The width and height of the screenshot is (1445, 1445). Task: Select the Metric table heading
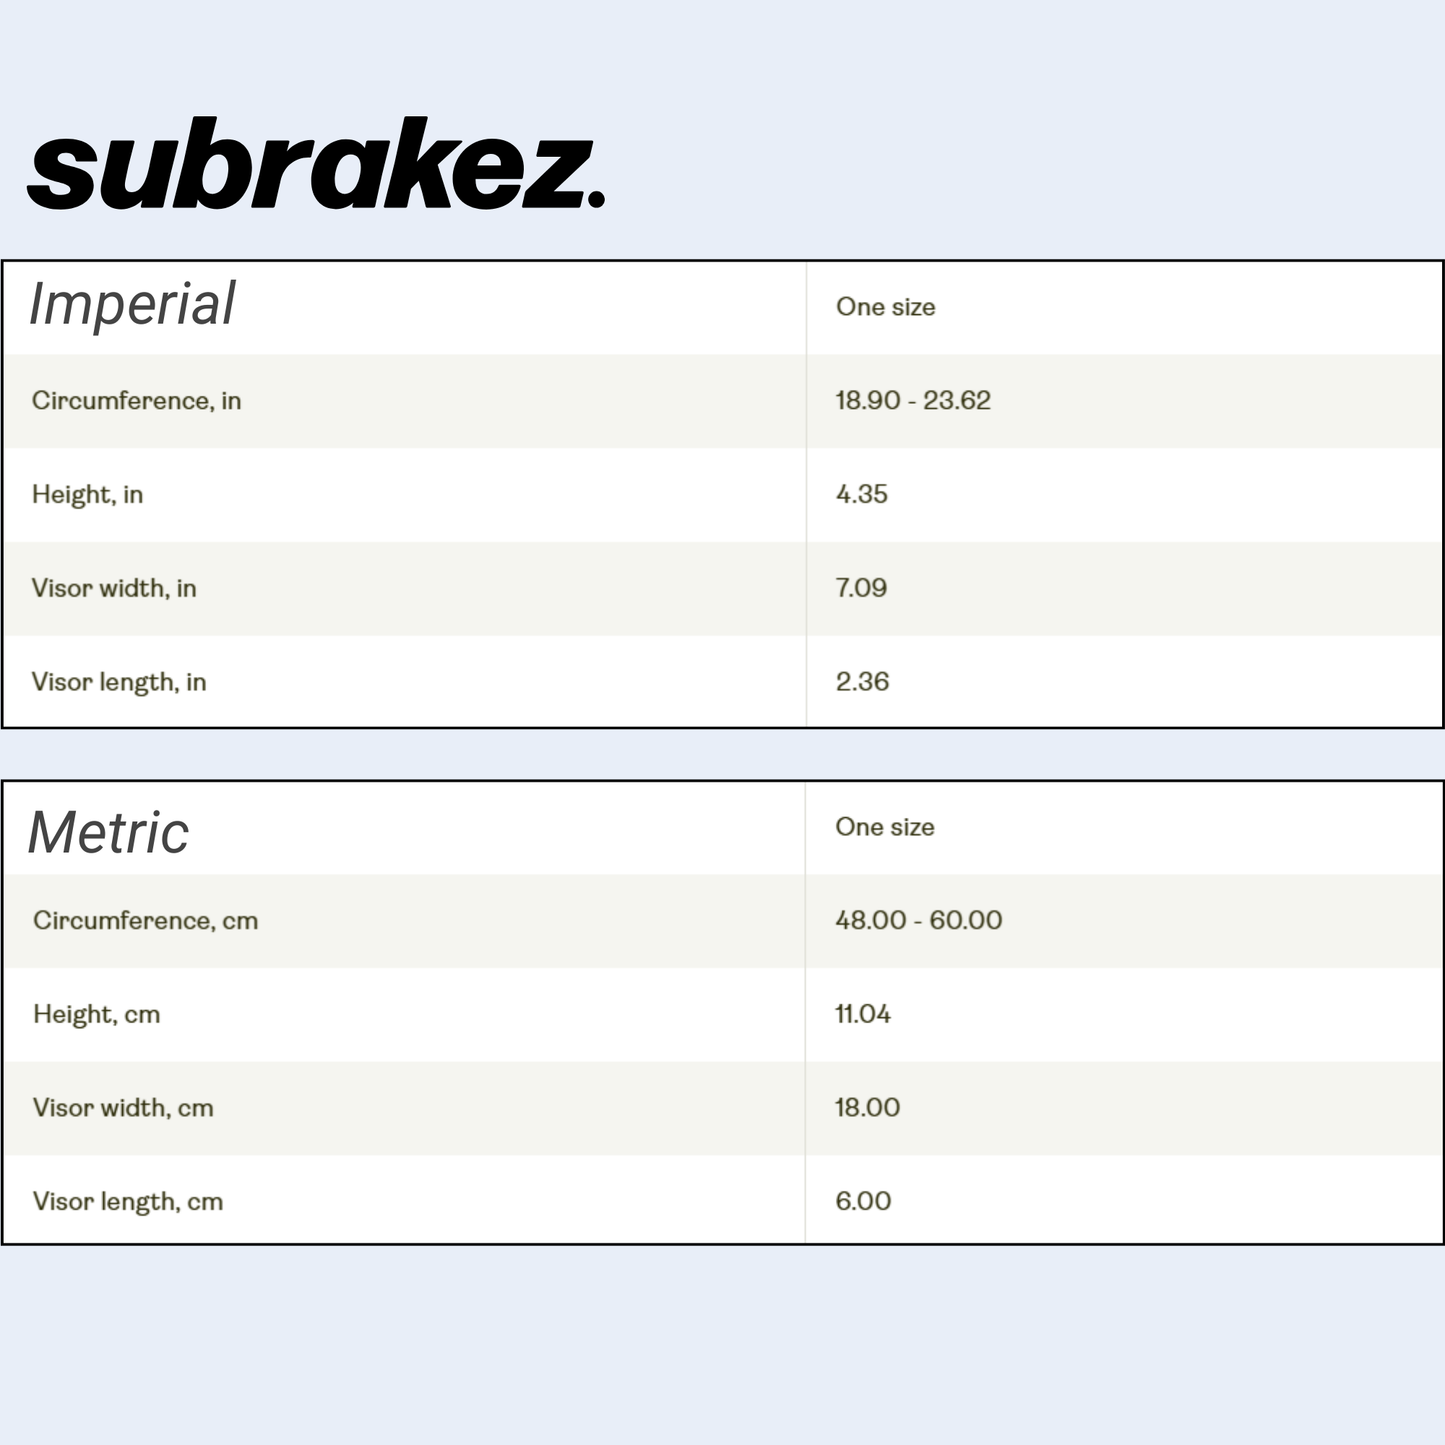coord(108,832)
